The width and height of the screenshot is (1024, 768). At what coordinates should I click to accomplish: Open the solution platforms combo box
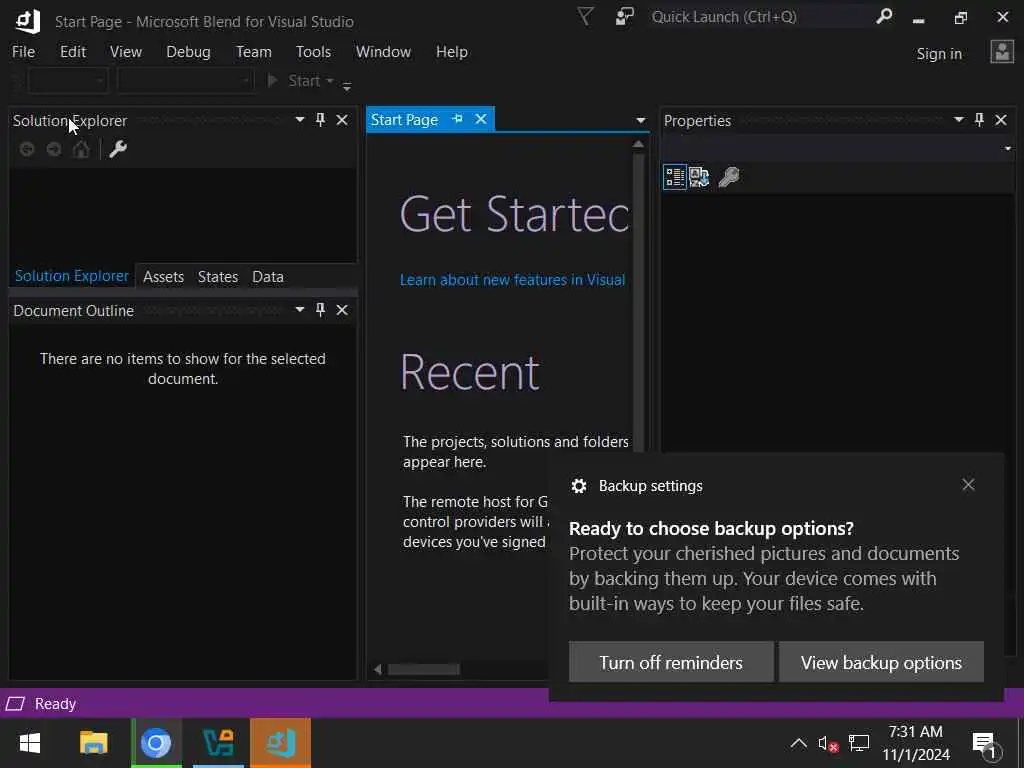point(185,81)
